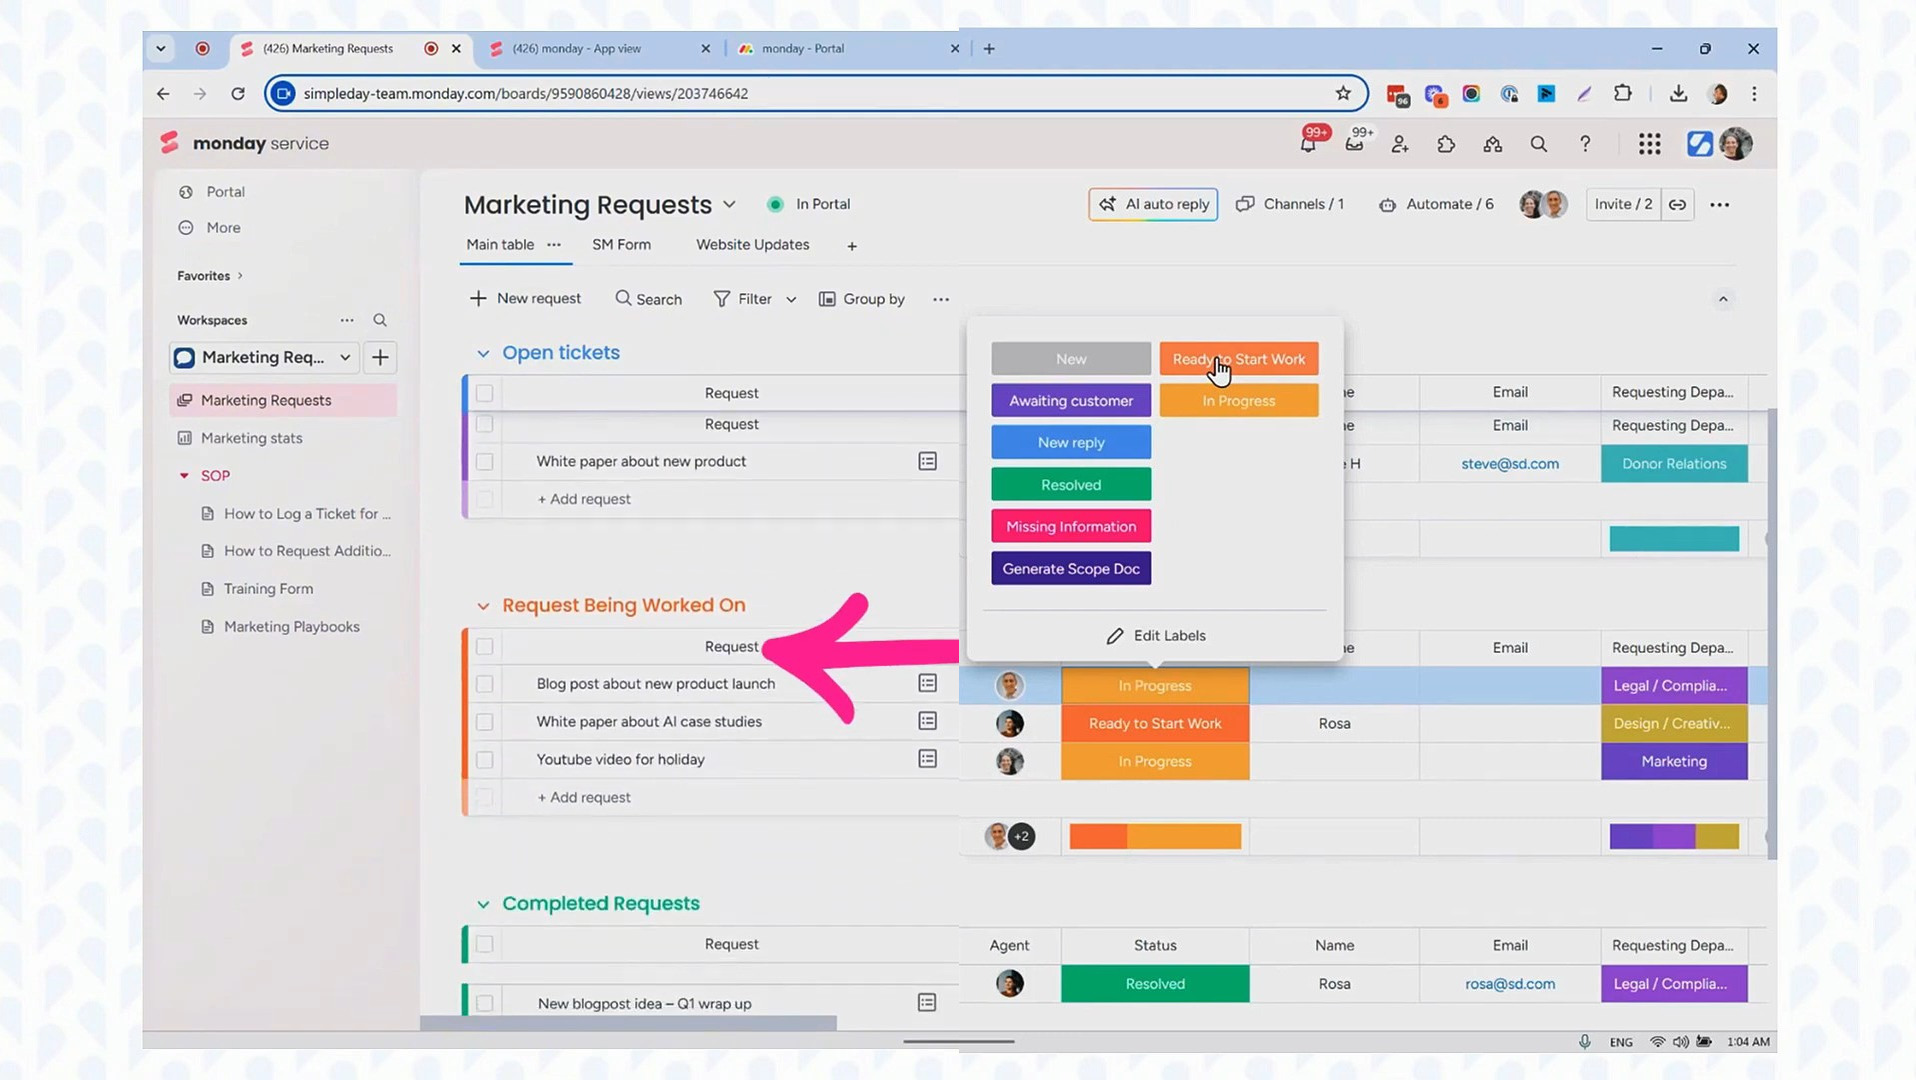Open the notifications bell icon
This screenshot has height=1080, width=1916.
pyautogui.click(x=1307, y=145)
